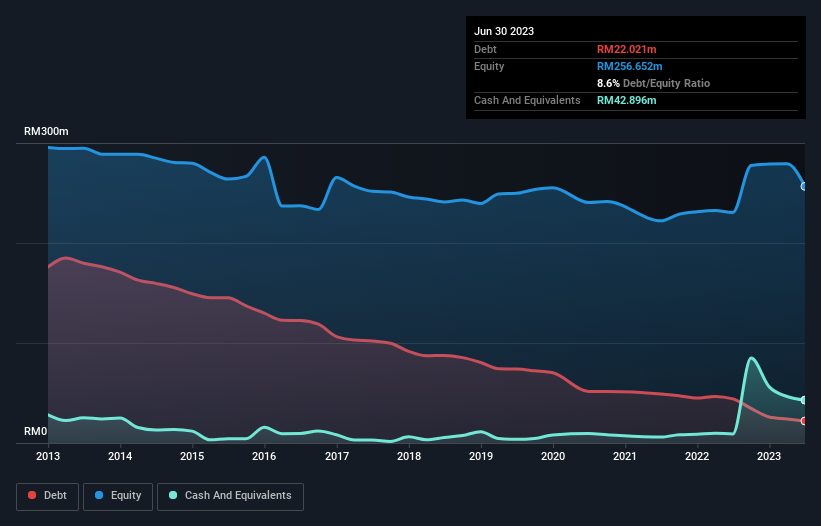Click the 2022 x-axis label
Image resolution: width=821 pixels, height=526 pixels.
point(697,456)
